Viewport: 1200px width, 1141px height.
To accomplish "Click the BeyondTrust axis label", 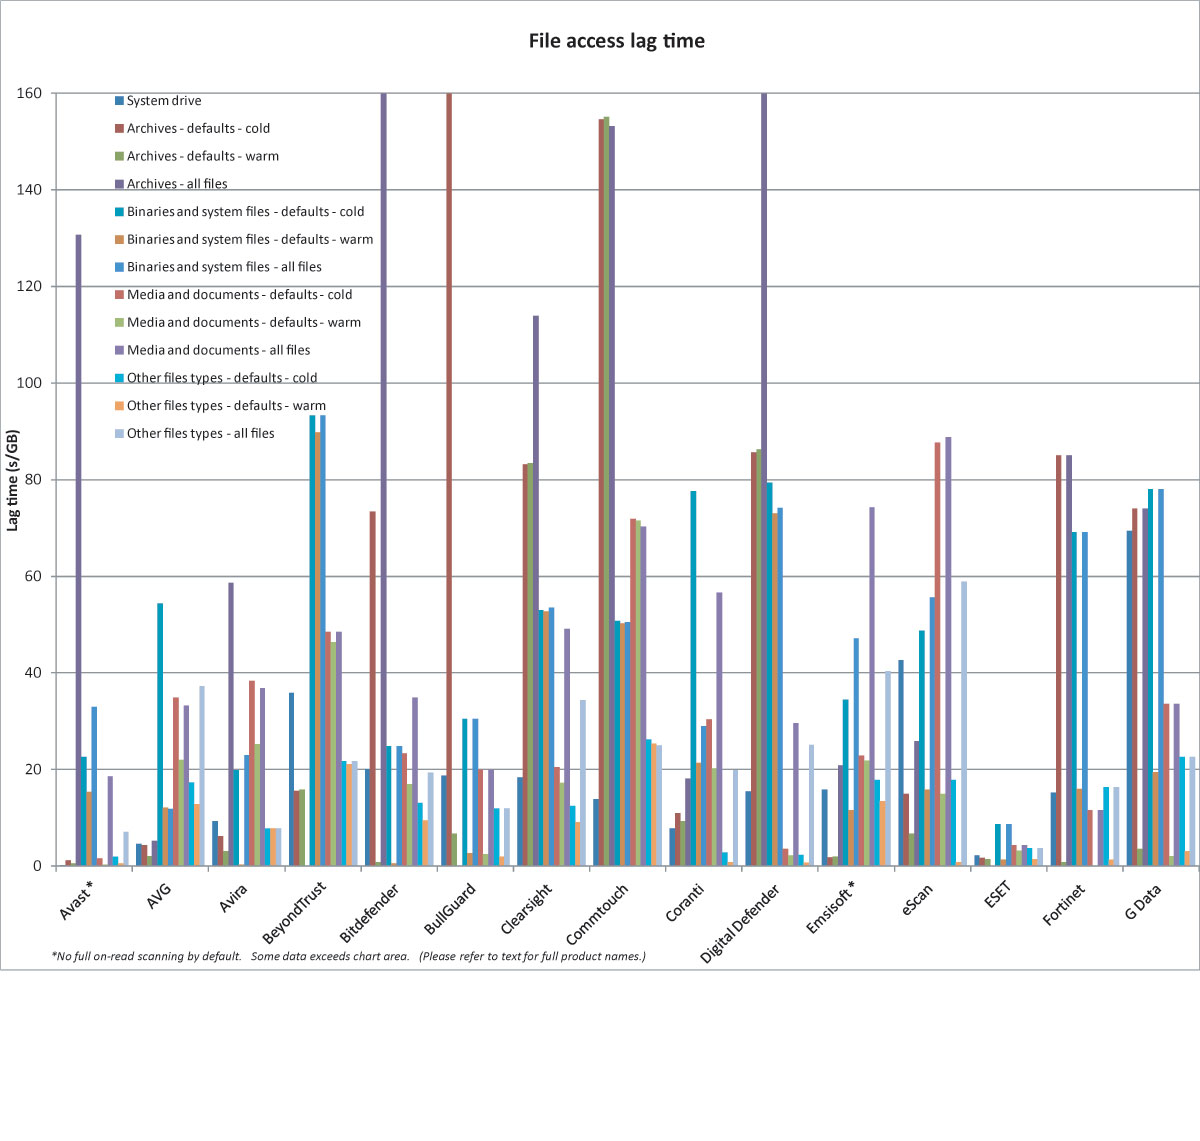I will 294,912.
